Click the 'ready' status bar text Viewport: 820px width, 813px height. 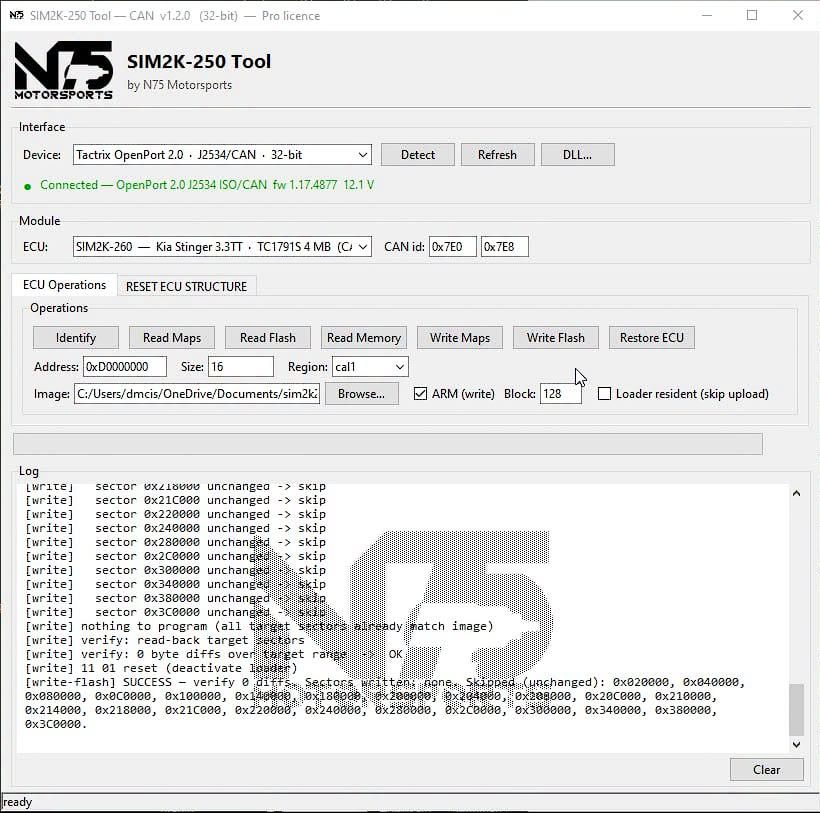pyautogui.click(x=17, y=802)
